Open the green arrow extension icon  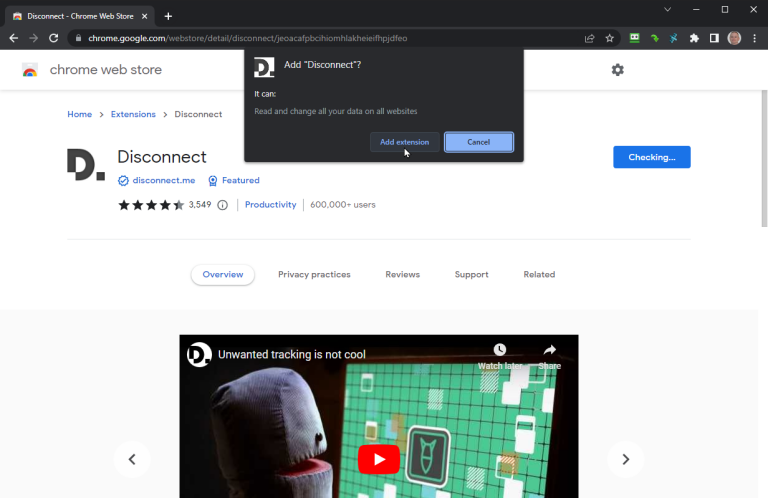[x=654, y=38]
